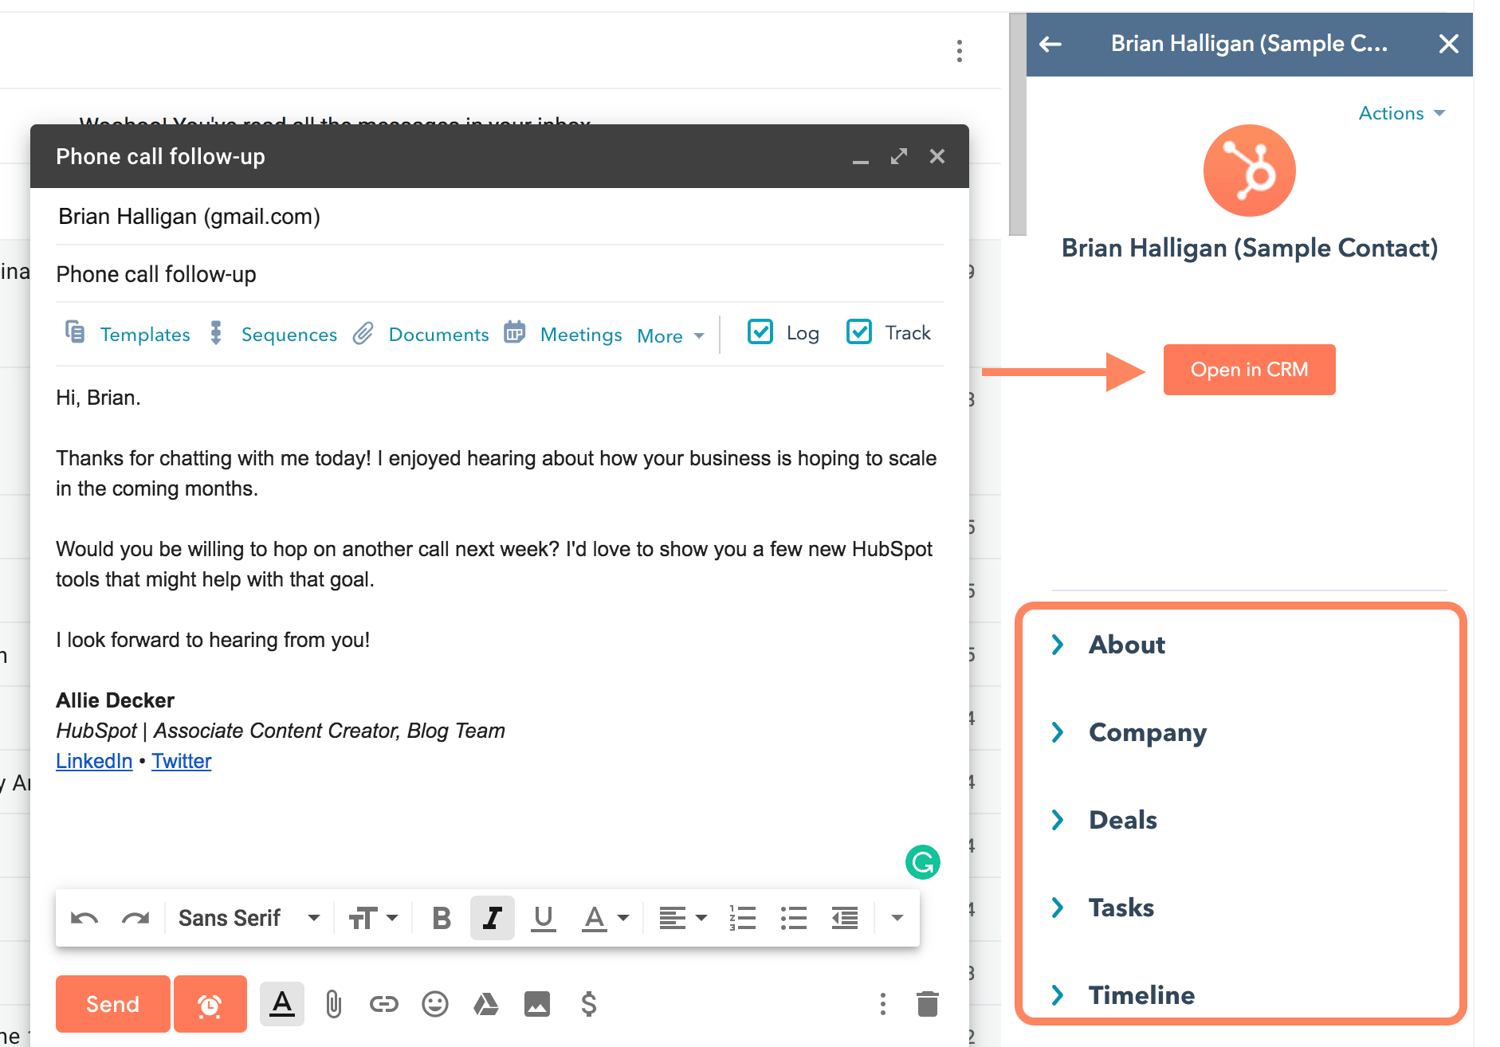Image resolution: width=1500 pixels, height=1047 pixels.
Task: Open the More options dropdown in HubSpot toolbar
Action: [x=668, y=336]
